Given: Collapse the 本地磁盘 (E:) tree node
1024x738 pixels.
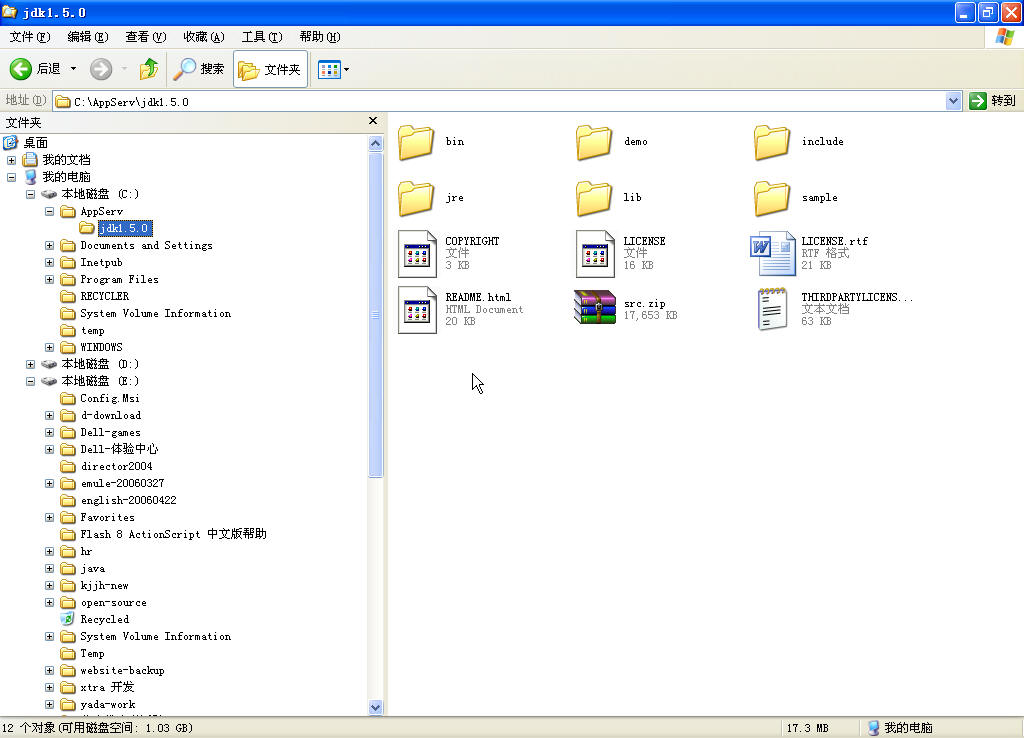Looking at the screenshot, I should 30,381.
